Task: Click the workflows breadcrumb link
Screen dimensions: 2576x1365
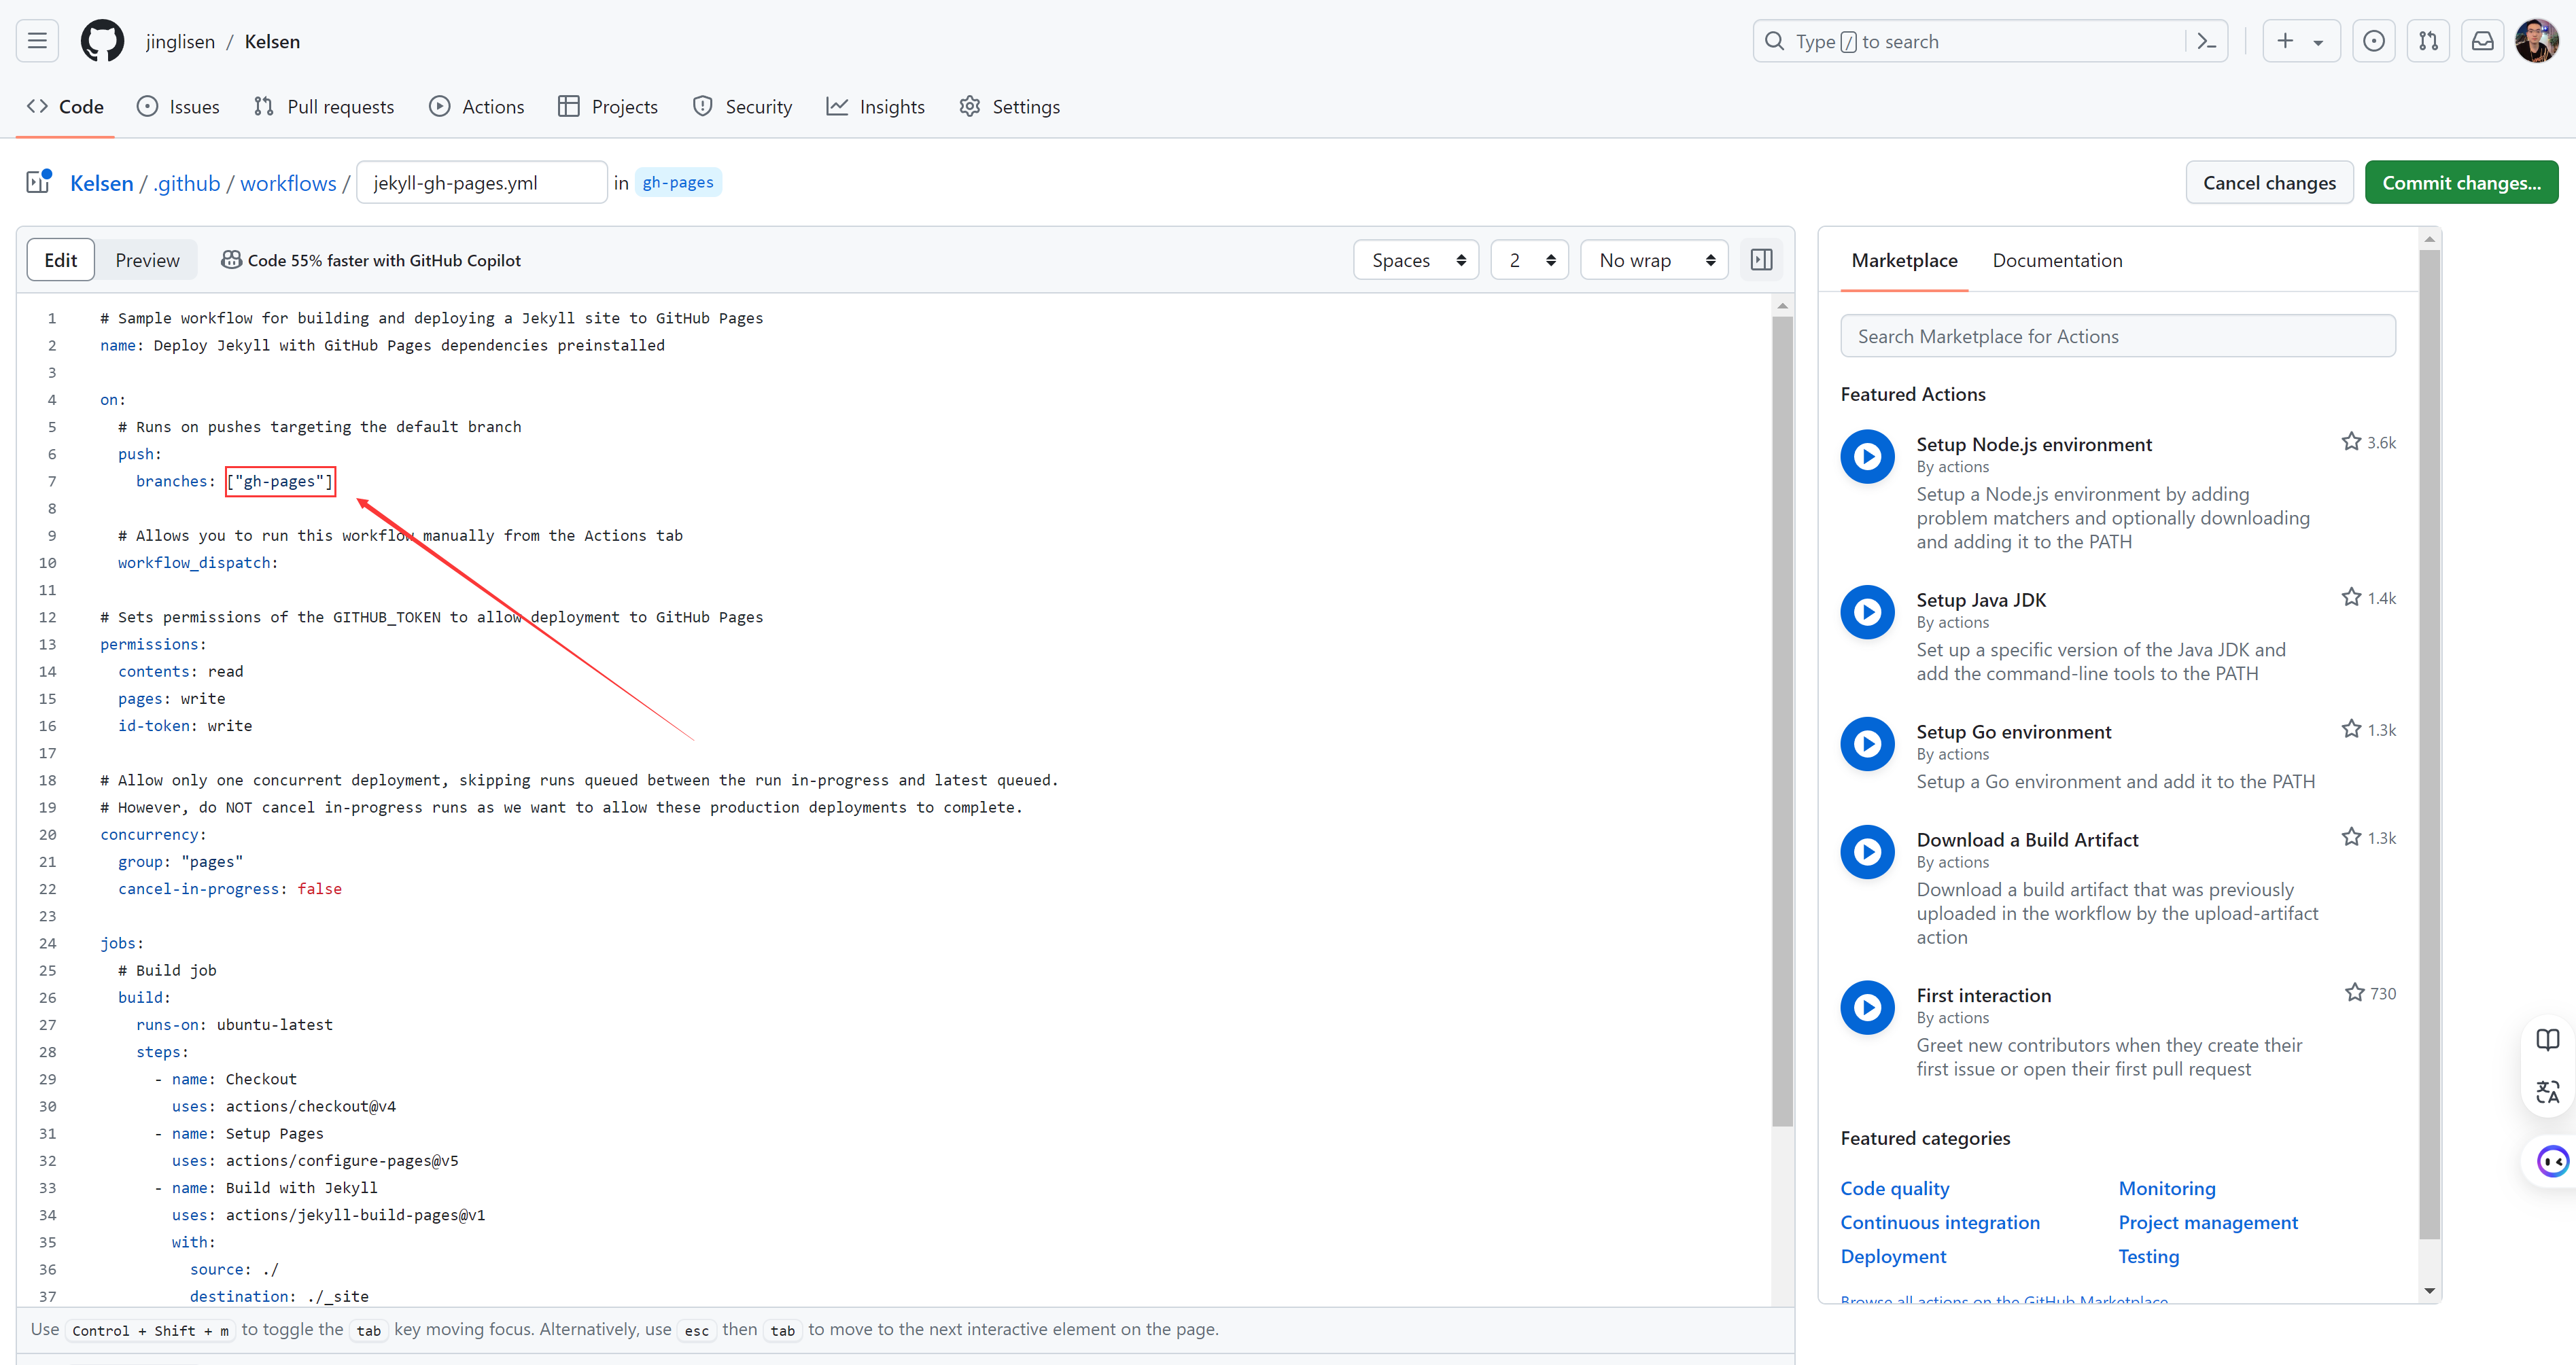Action: point(288,183)
